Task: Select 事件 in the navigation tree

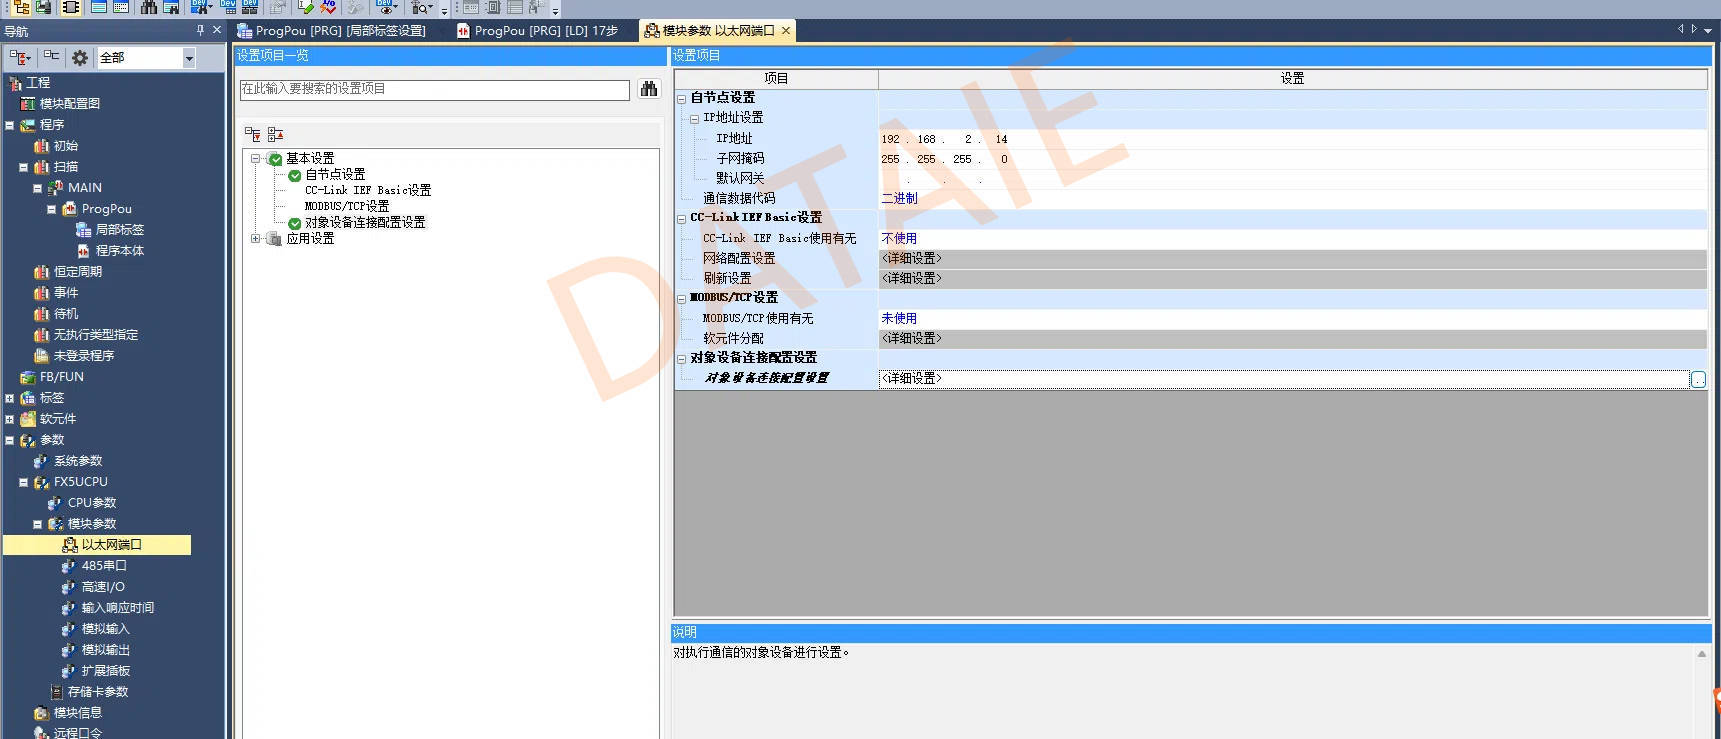Action: (x=65, y=293)
